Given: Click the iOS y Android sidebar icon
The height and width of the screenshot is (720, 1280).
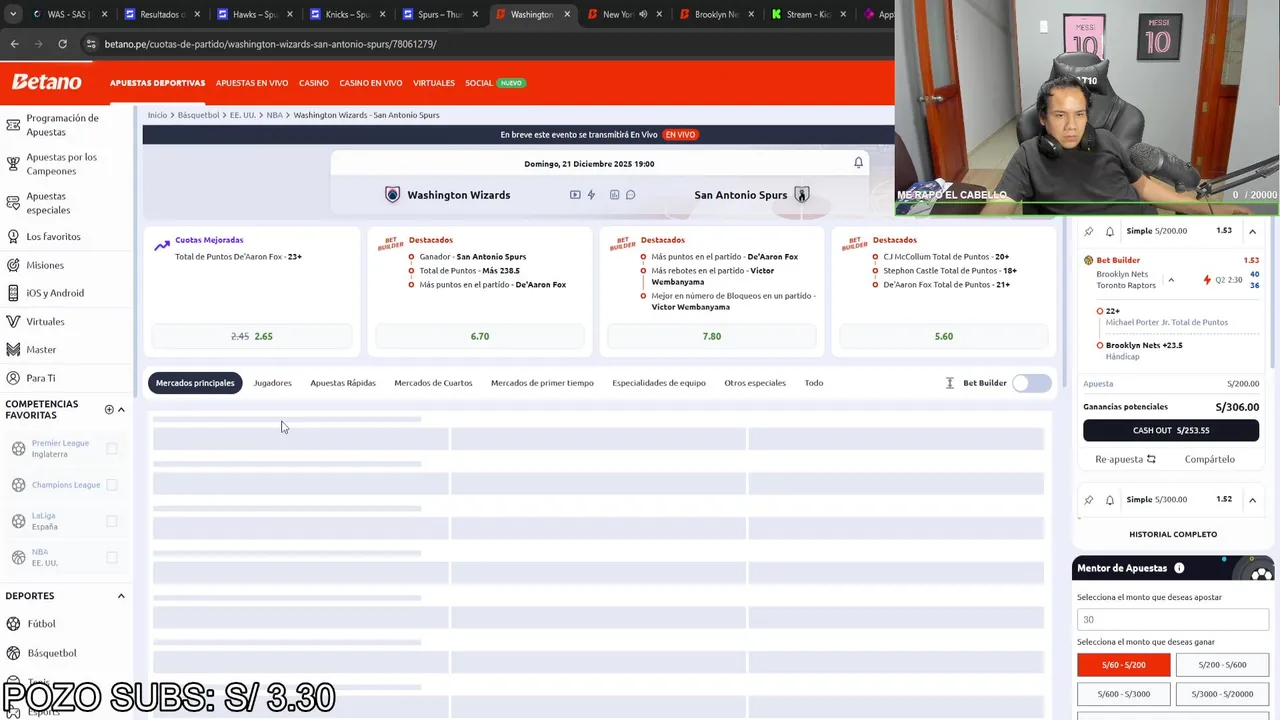Looking at the screenshot, I should click(13, 293).
